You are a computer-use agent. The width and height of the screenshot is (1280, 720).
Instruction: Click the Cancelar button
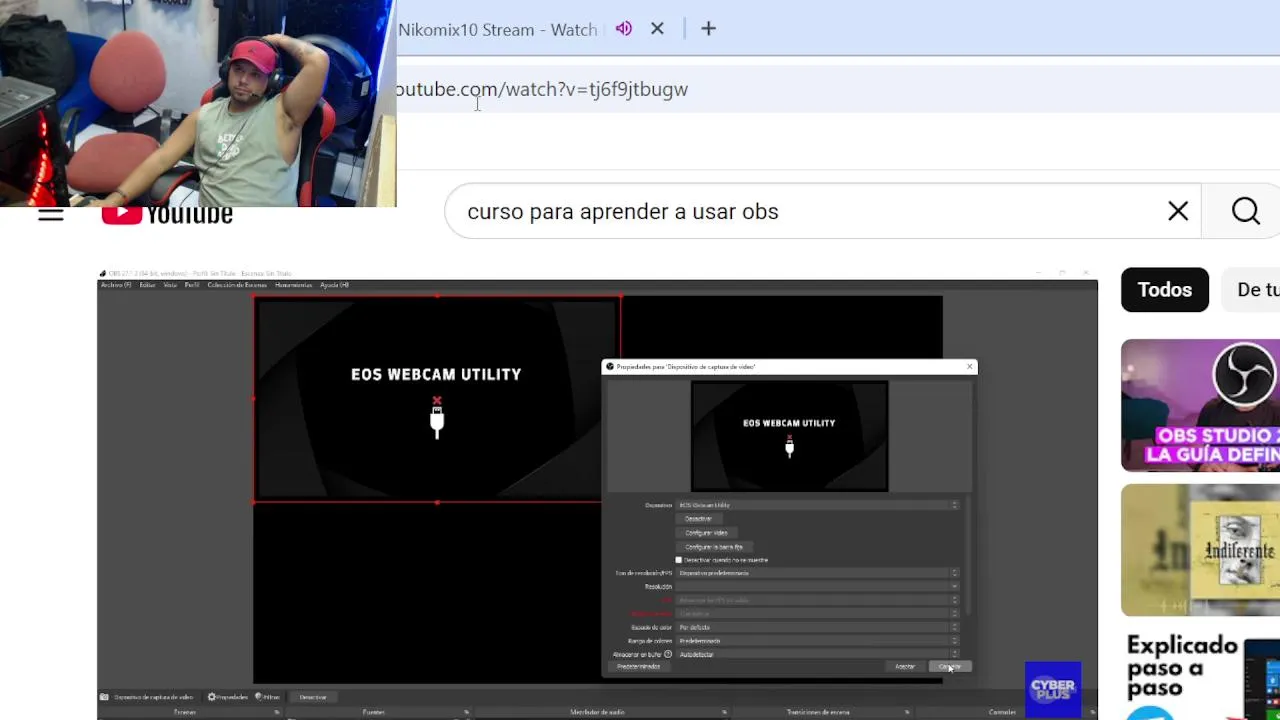pyautogui.click(x=950, y=666)
